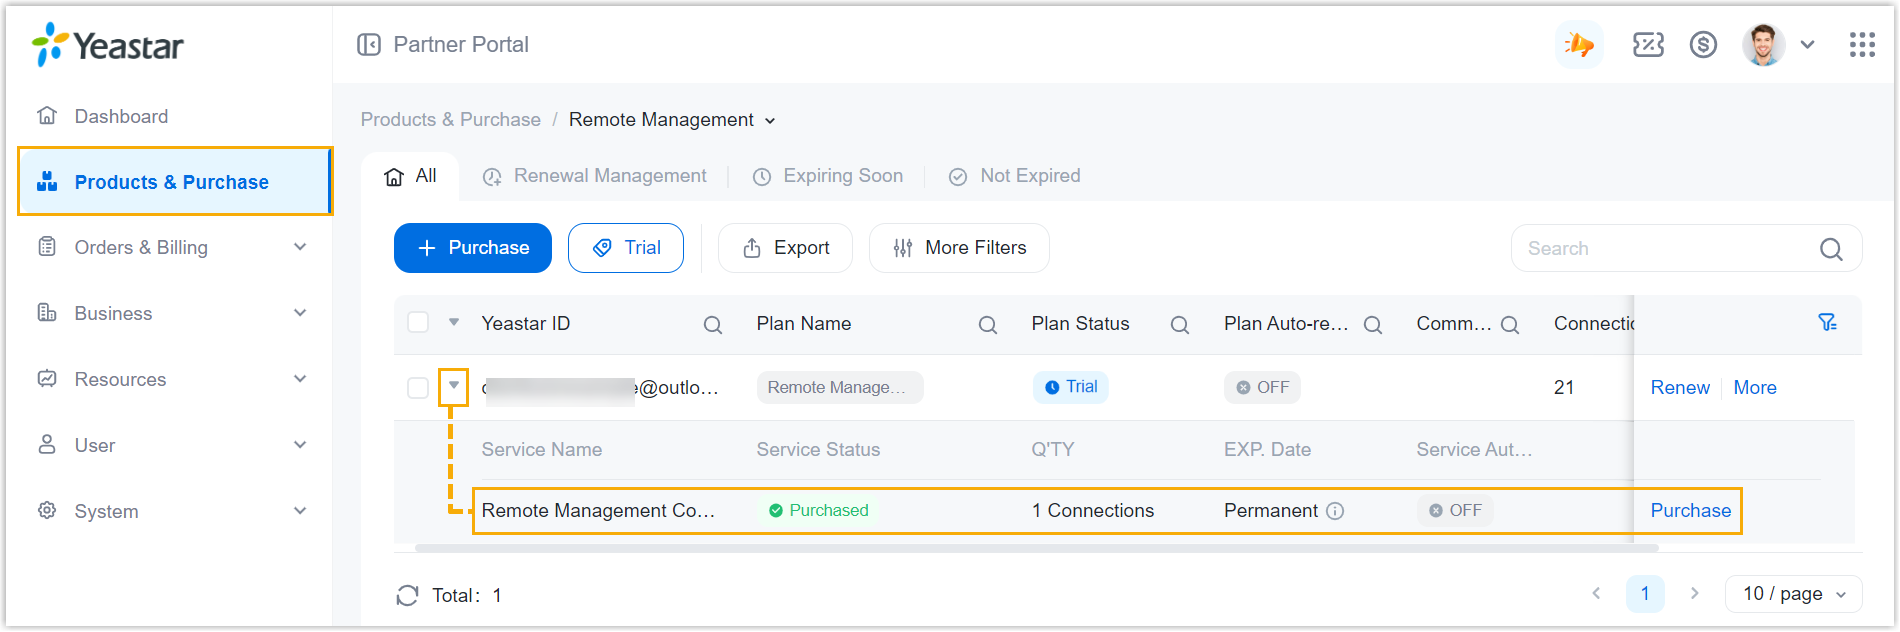
Task: Check the select-all header checkbox
Action: coord(418,323)
